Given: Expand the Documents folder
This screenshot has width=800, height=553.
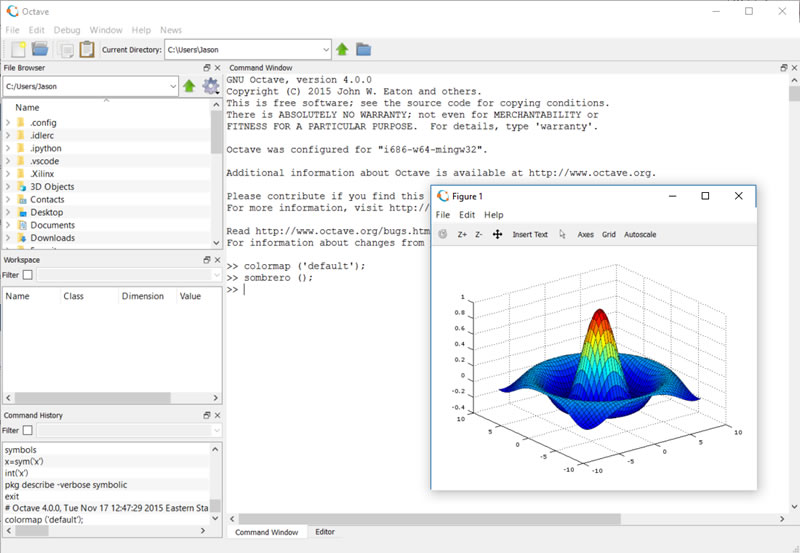Looking at the screenshot, I should tap(8, 225).
